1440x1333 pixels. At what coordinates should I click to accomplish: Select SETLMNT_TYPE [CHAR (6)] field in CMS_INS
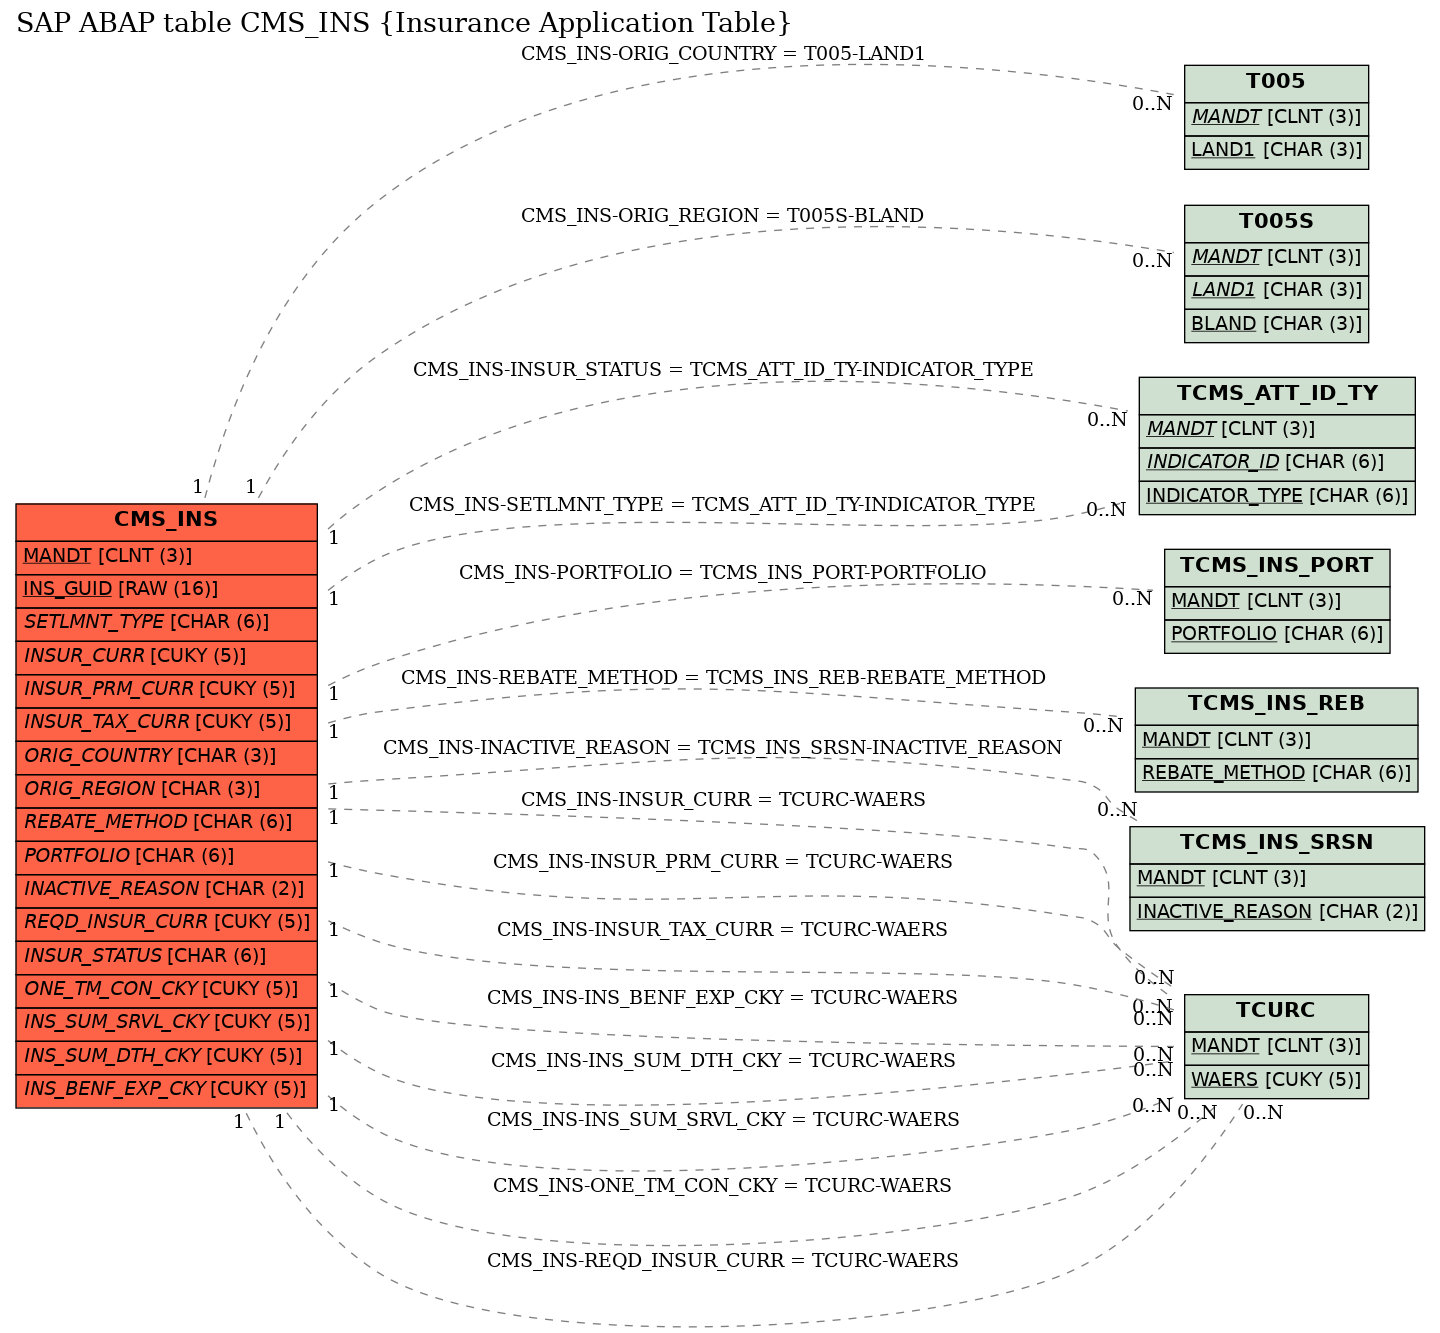pyautogui.click(x=166, y=622)
